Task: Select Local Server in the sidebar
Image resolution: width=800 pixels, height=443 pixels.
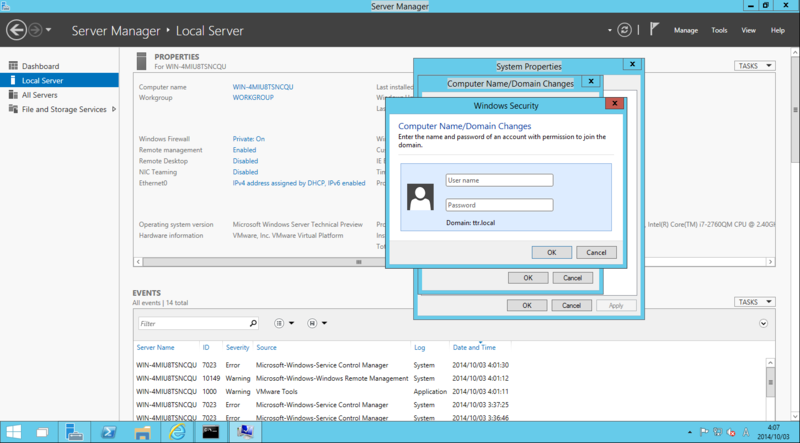Action: pos(59,80)
